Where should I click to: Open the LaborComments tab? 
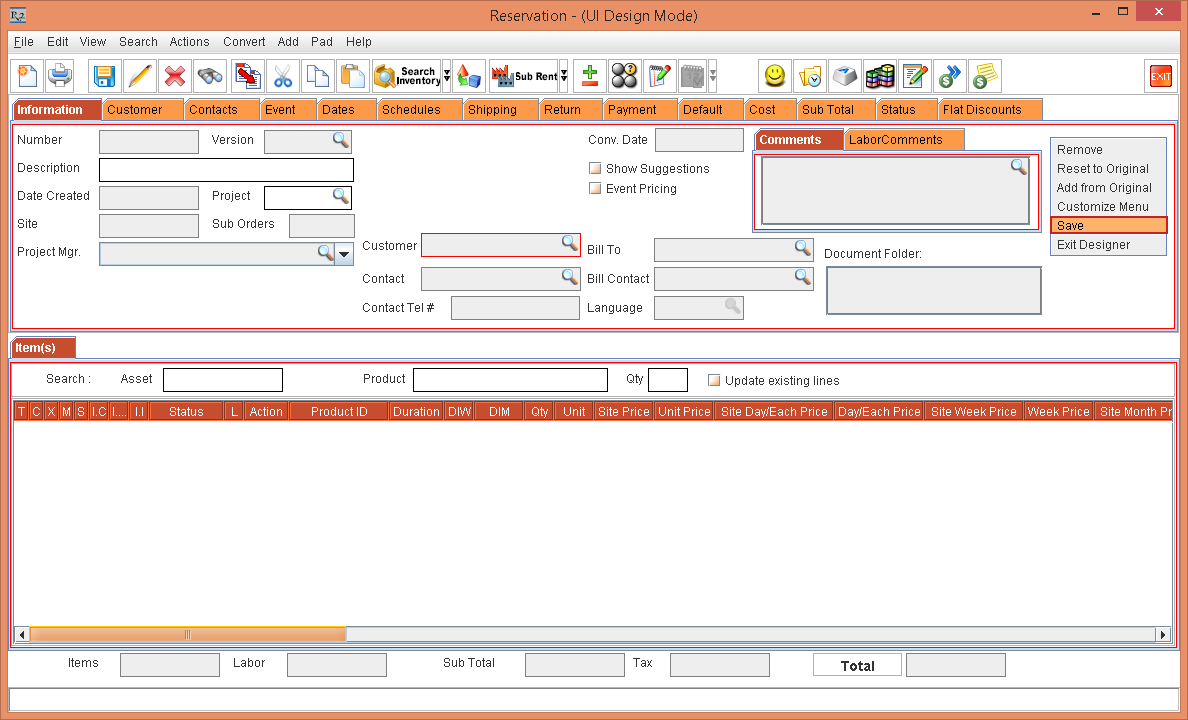pyautogui.click(x=904, y=139)
